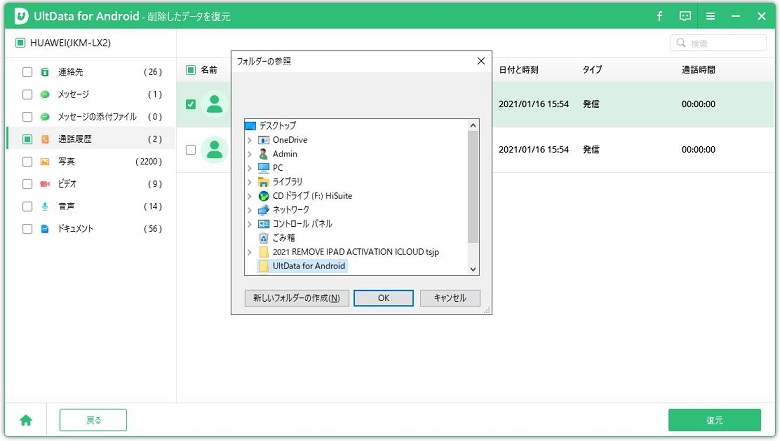Select the ネットワーク icon in the tree
780x441 pixels.
pyautogui.click(x=264, y=210)
